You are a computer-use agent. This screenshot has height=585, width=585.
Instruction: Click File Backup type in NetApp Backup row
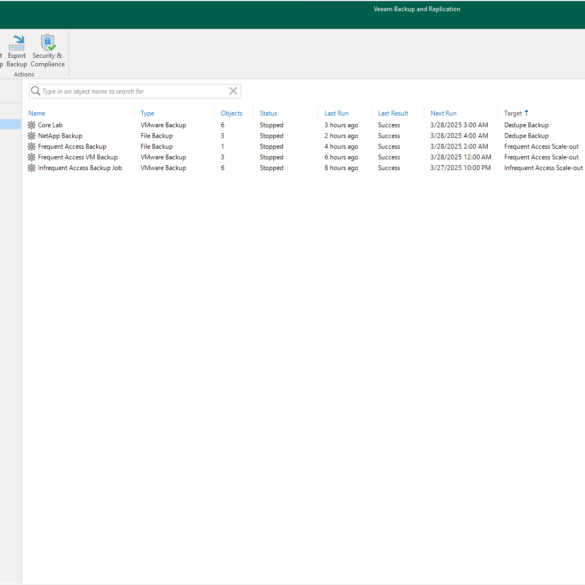[156, 136]
